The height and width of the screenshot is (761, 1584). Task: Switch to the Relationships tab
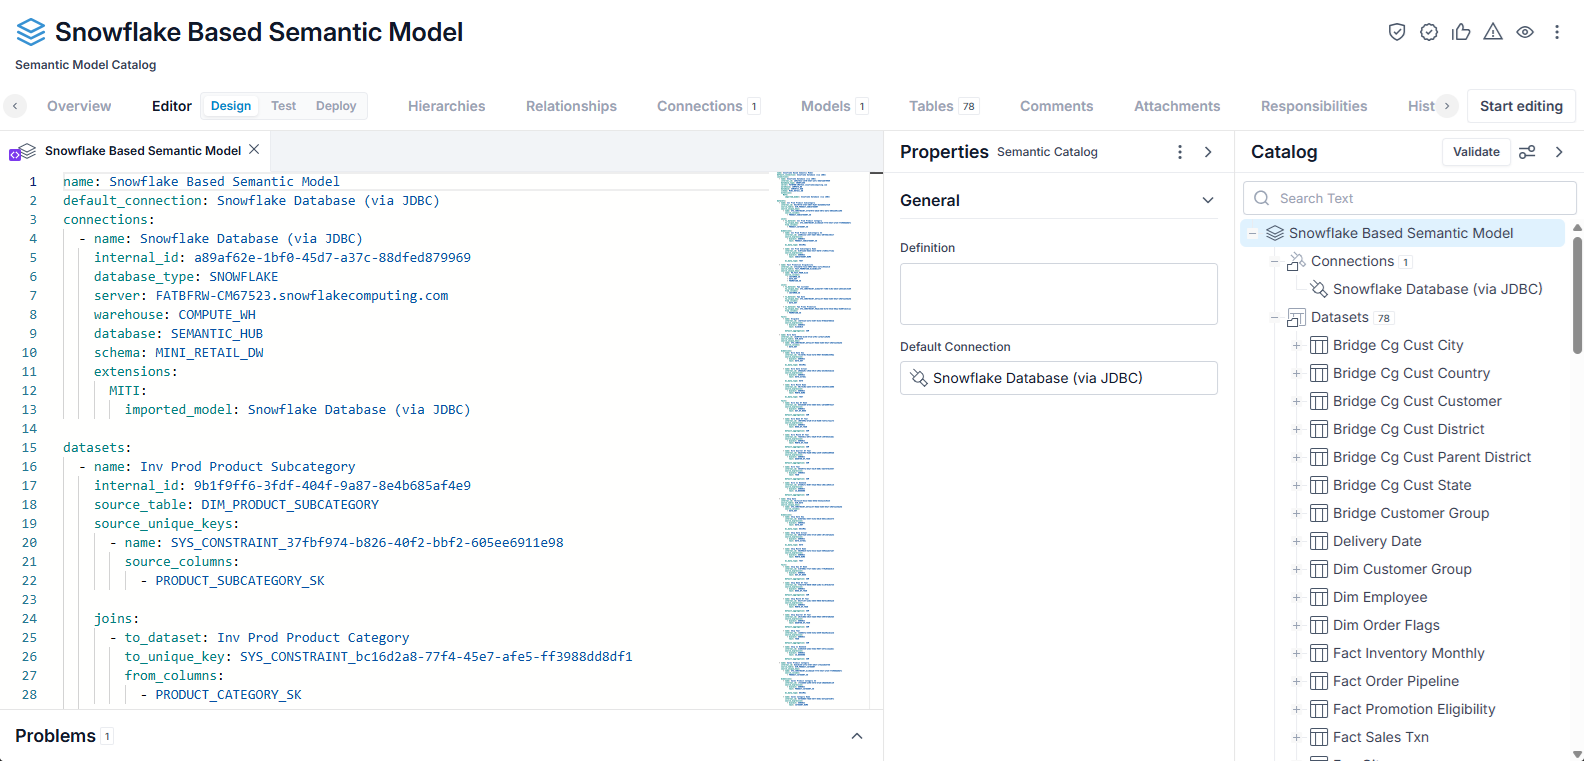click(x=571, y=106)
